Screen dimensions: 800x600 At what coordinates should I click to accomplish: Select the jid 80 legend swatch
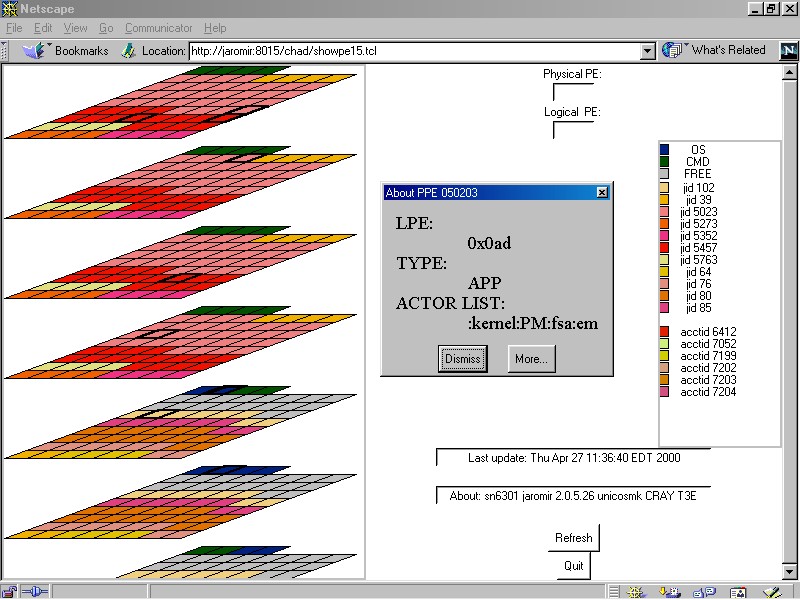click(x=664, y=295)
